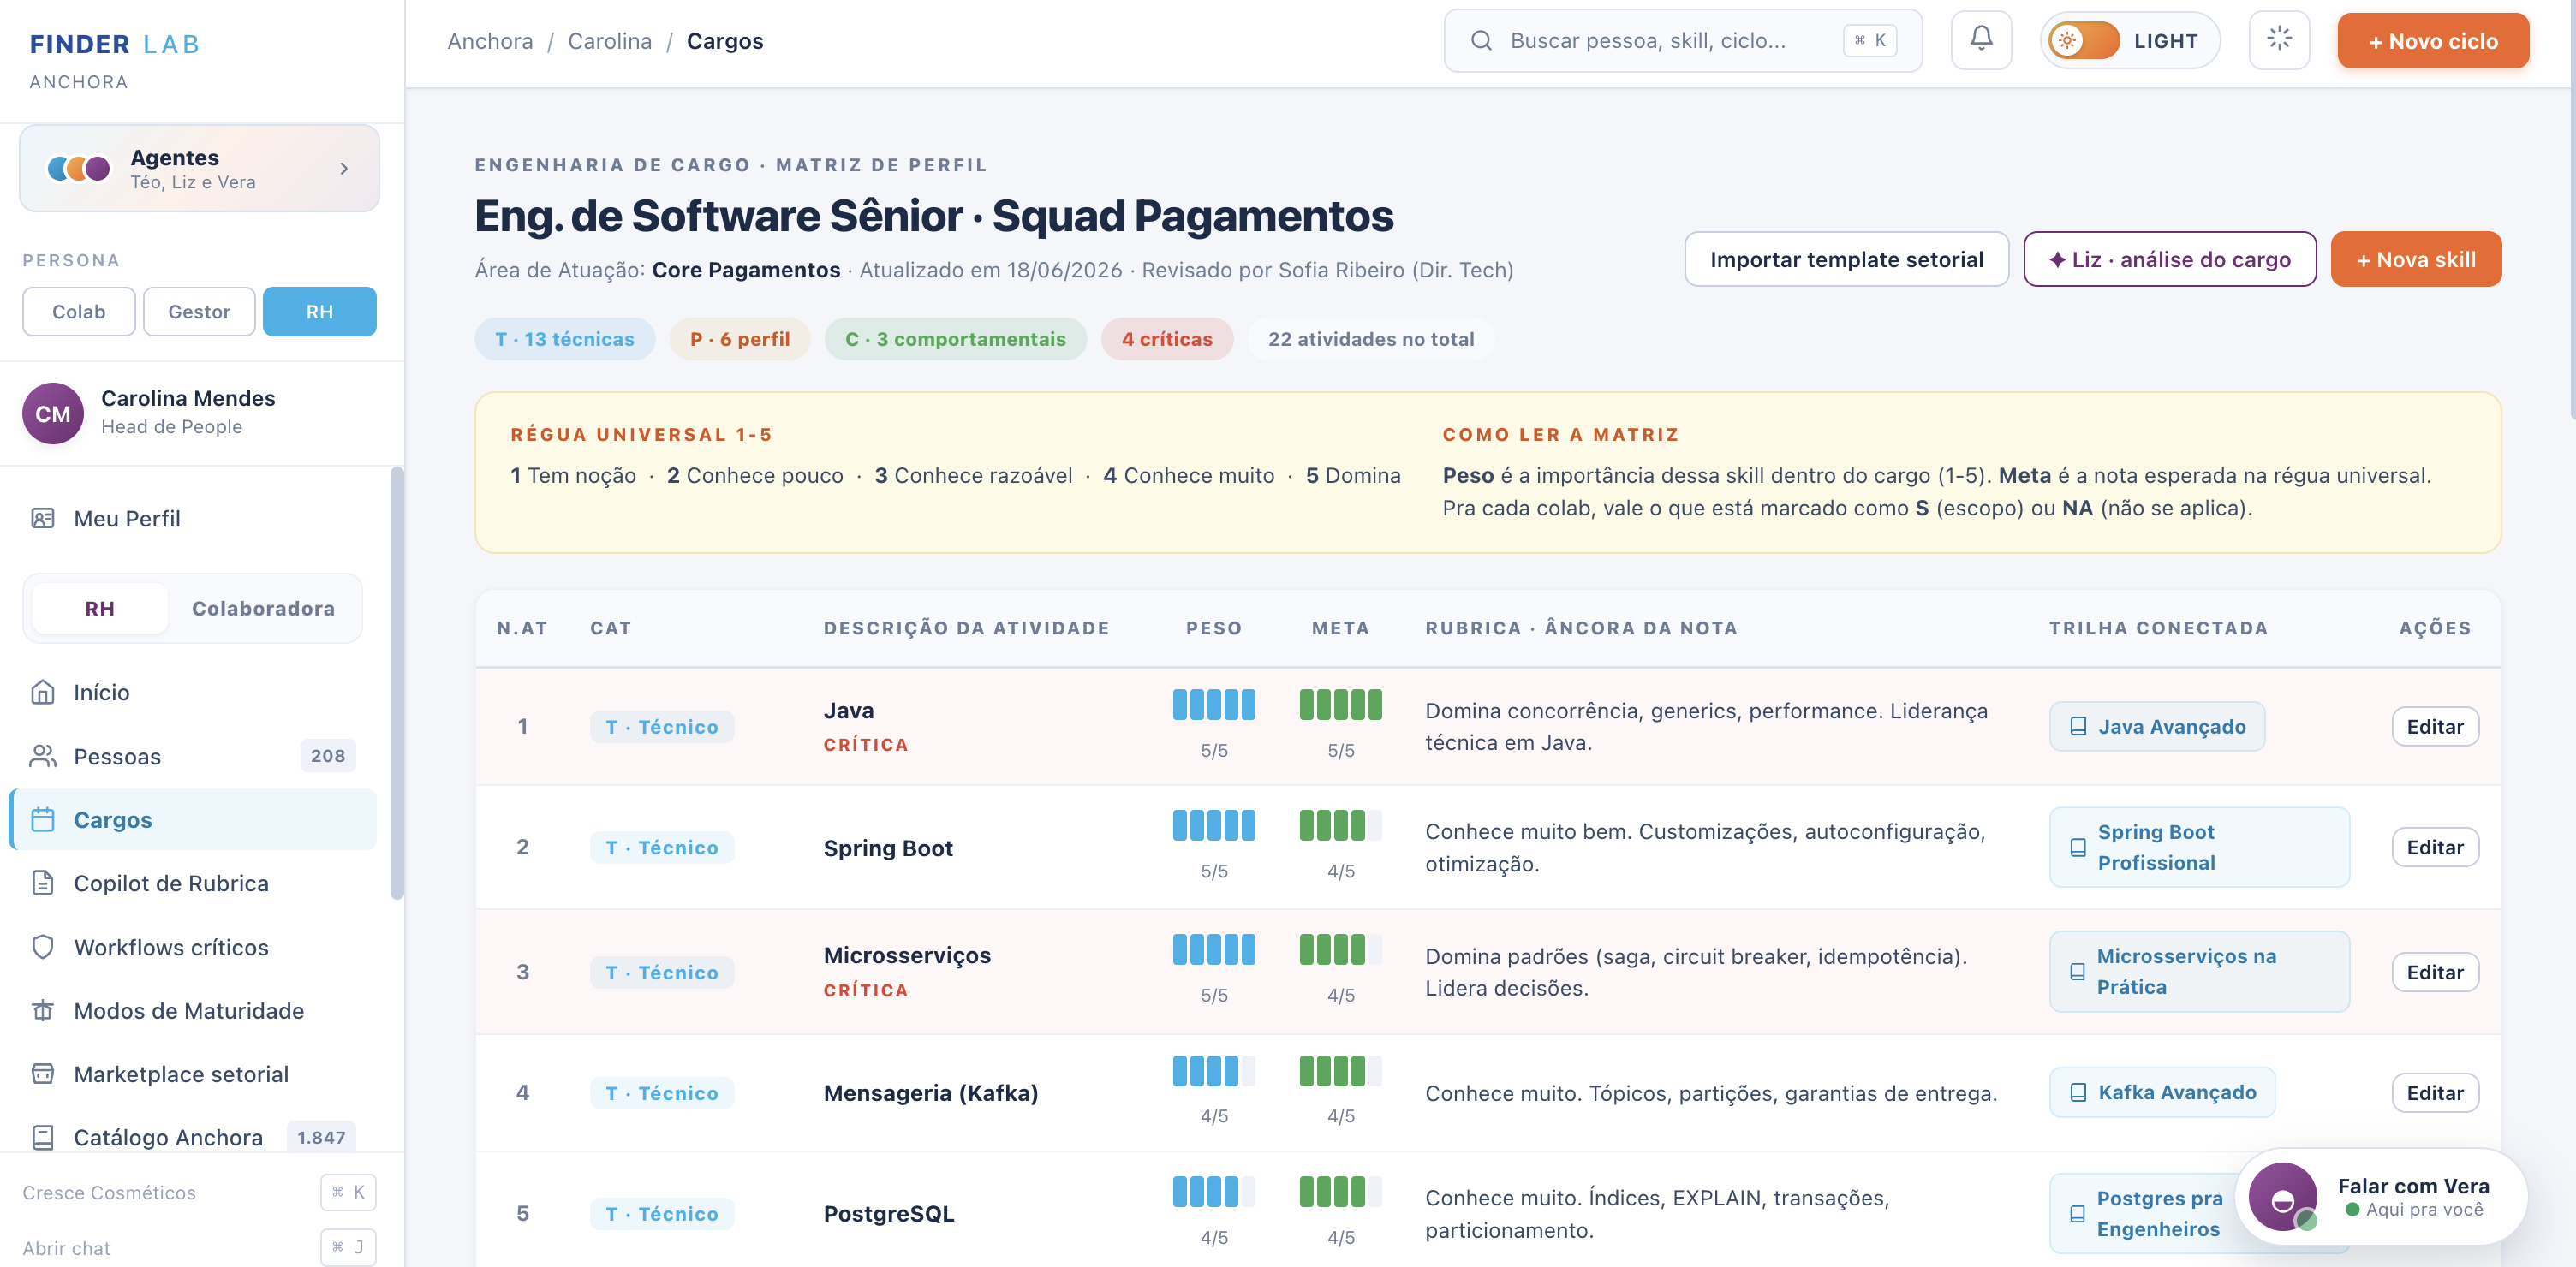Screen dimensions: 2576x1267
Task: Click book icon in Microsserviços na Prática chip
Action: [2077, 971]
